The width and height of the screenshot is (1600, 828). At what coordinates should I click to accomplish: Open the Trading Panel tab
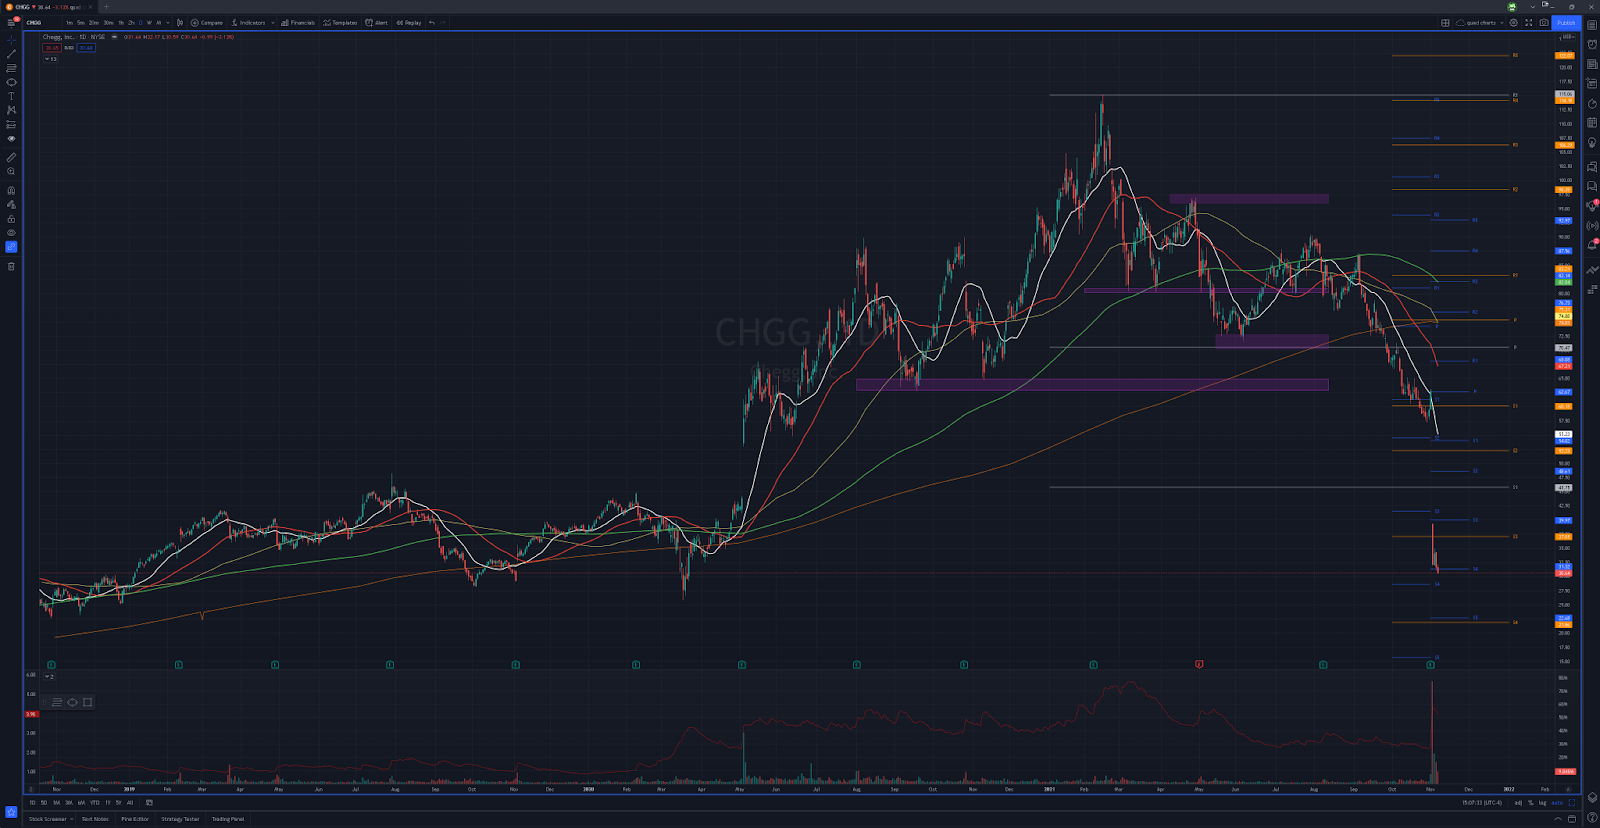228,819
